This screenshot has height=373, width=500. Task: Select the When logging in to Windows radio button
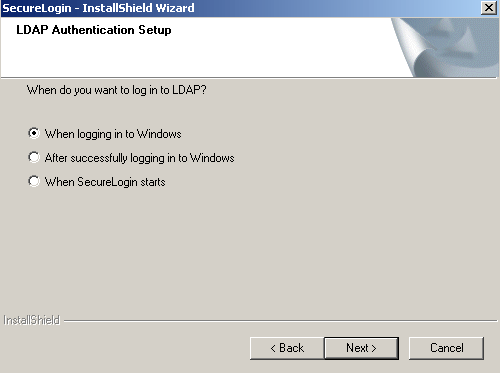coord(34,133)
